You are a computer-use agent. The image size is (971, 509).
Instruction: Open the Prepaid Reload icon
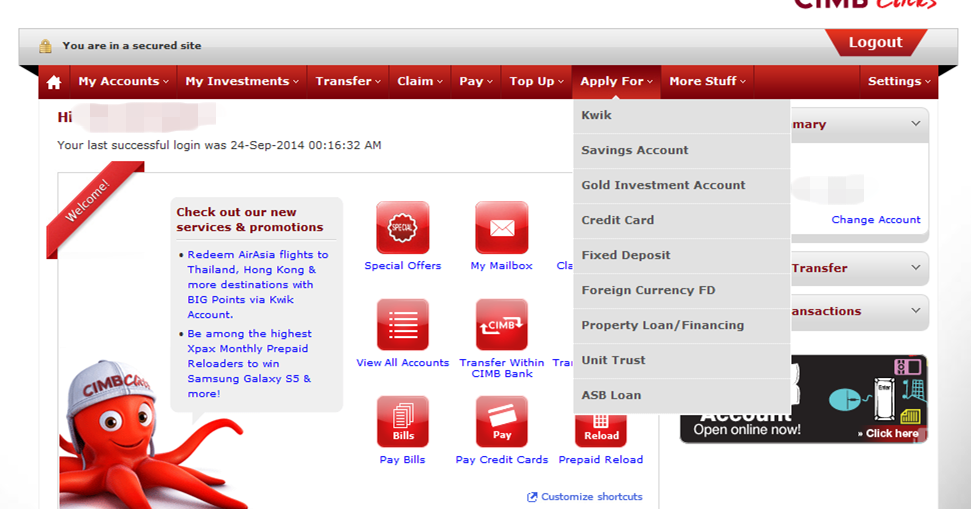click(x=601, y=430)
